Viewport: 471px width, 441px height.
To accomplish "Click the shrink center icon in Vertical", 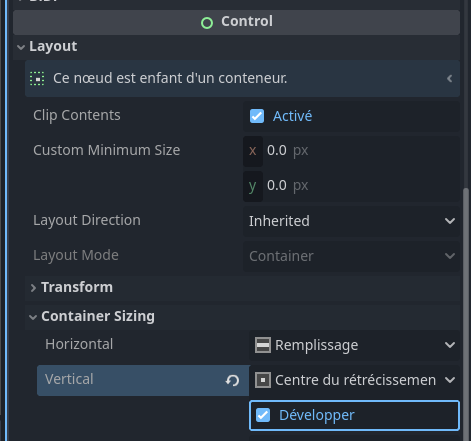I will (x=263, y=380).
